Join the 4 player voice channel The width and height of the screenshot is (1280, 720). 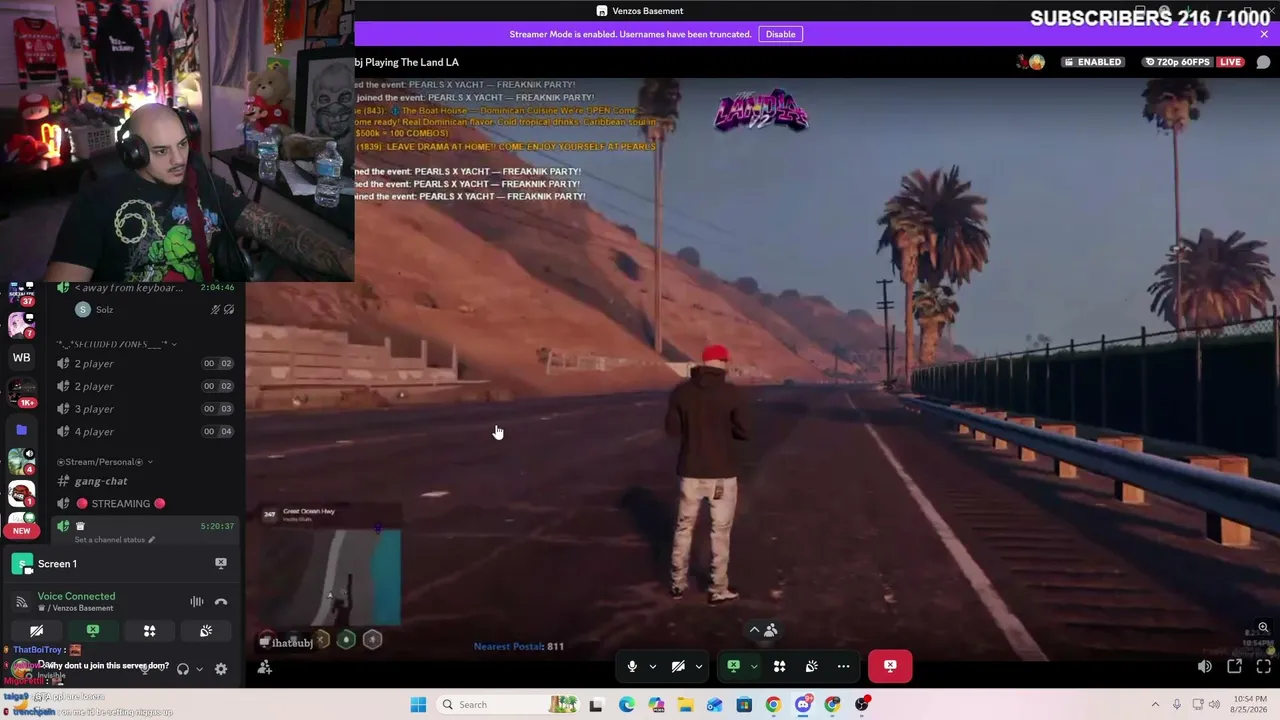[146, 432]
